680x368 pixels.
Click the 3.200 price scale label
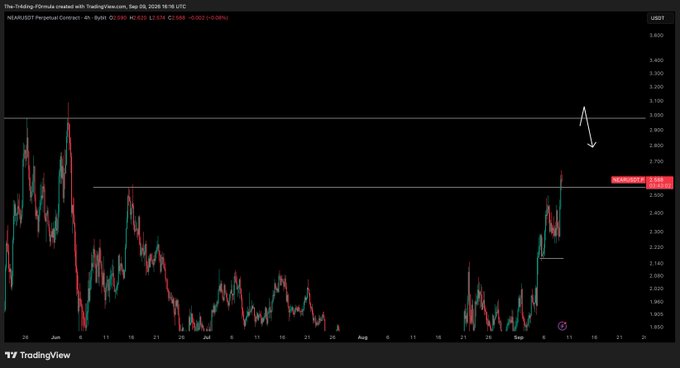tap(656, 87)
